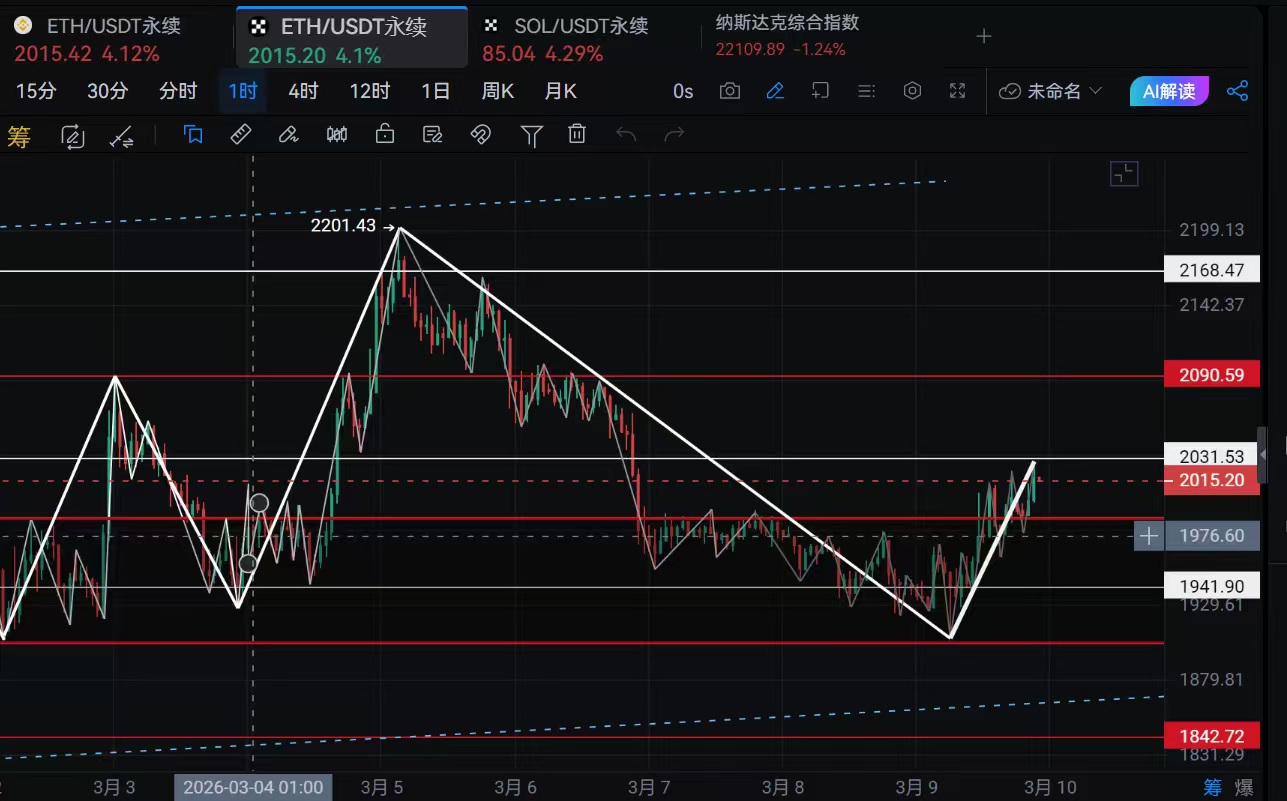
Task: Select the ruler measurement tool
Action: 241,135
